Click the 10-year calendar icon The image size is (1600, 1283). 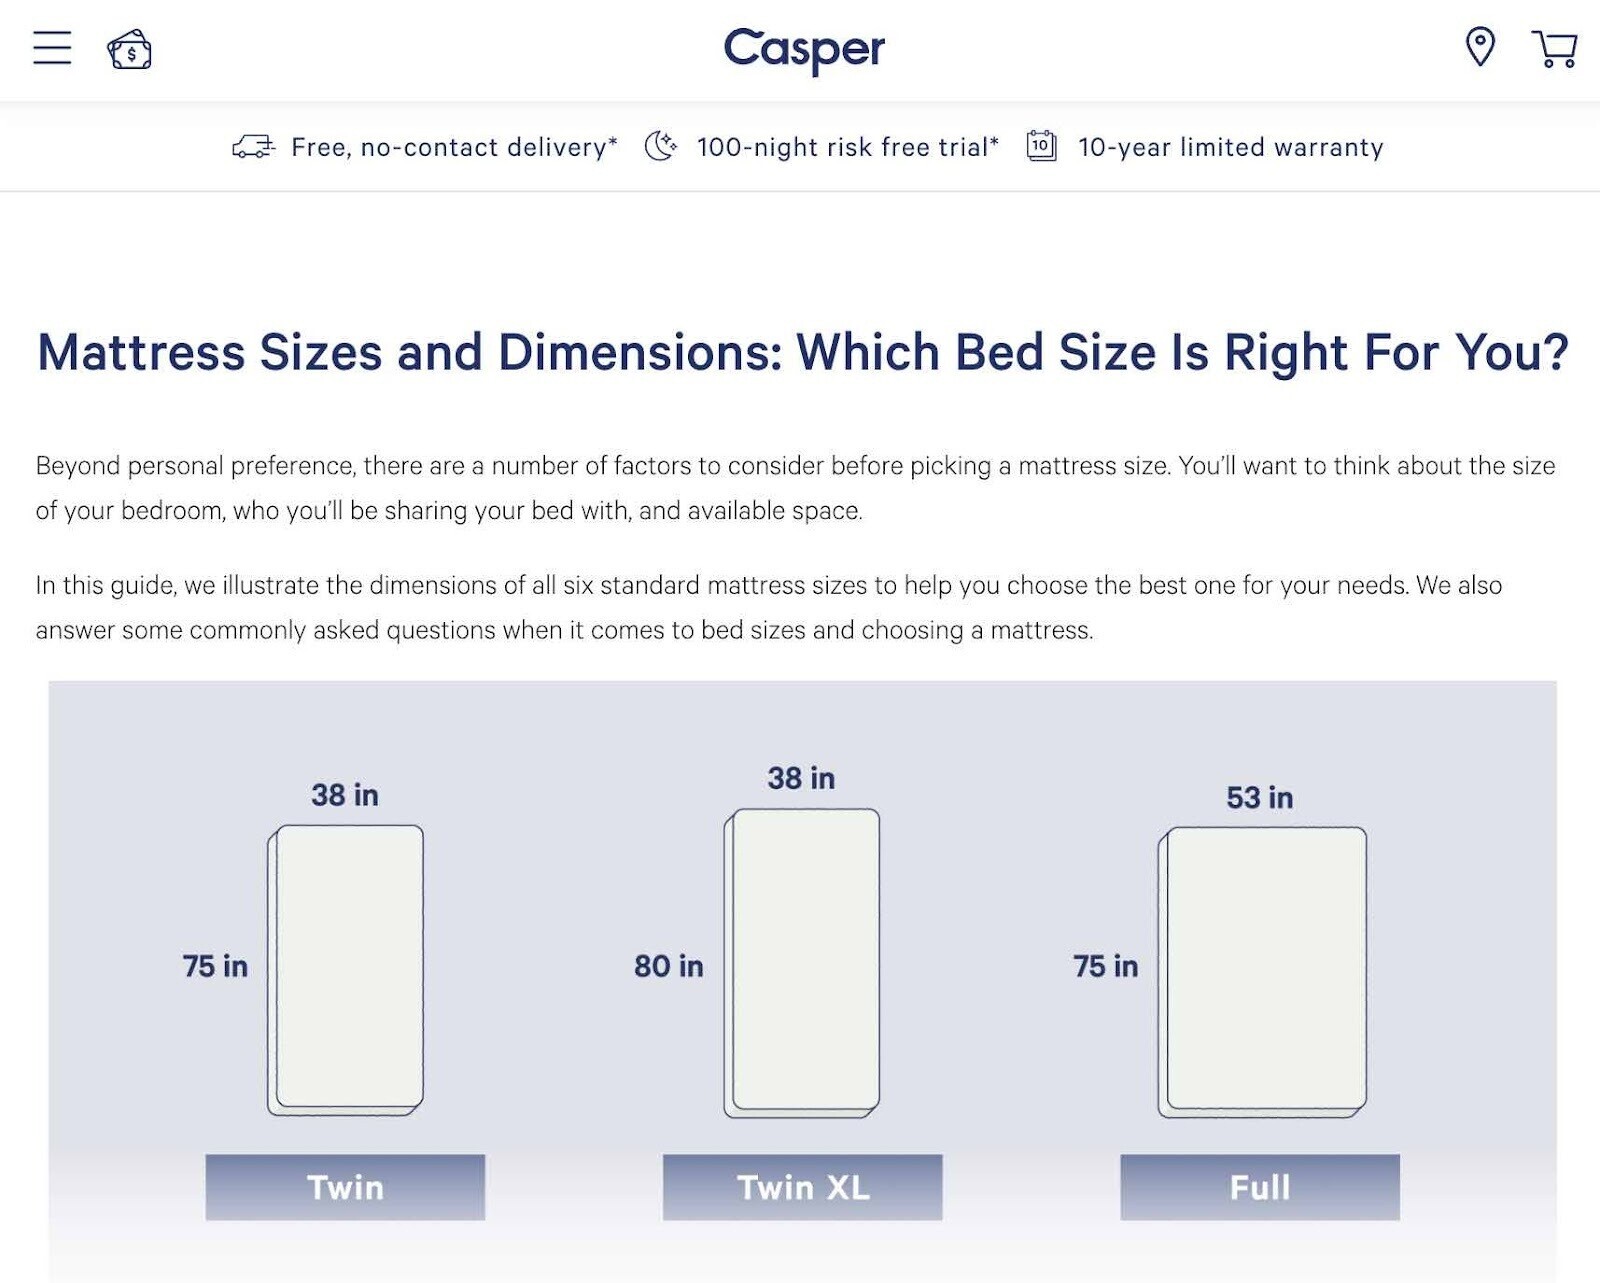[x=1041, y=146]
